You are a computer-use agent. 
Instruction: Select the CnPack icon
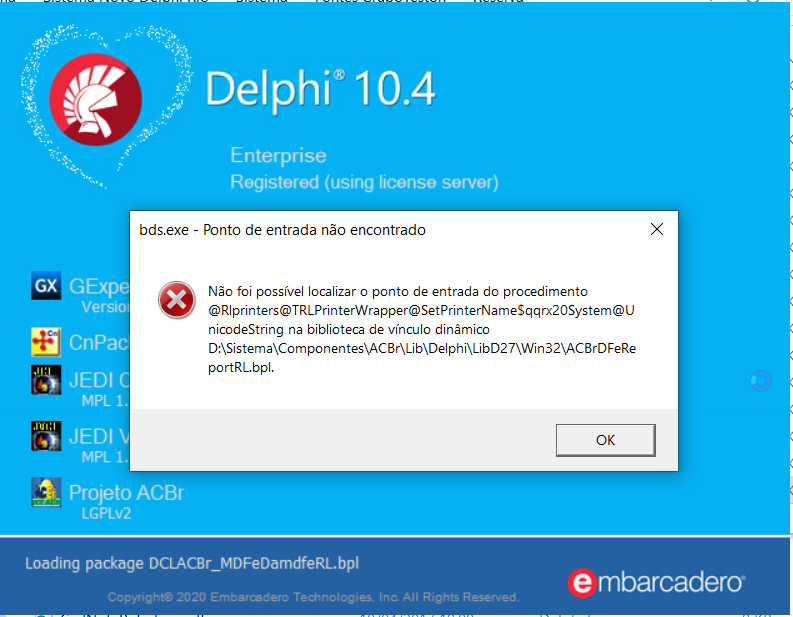tap(46, 342)
